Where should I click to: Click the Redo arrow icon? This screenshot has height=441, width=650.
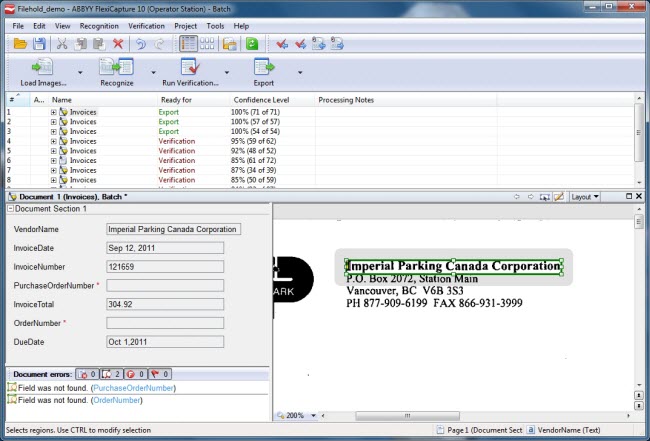(160, 44)
